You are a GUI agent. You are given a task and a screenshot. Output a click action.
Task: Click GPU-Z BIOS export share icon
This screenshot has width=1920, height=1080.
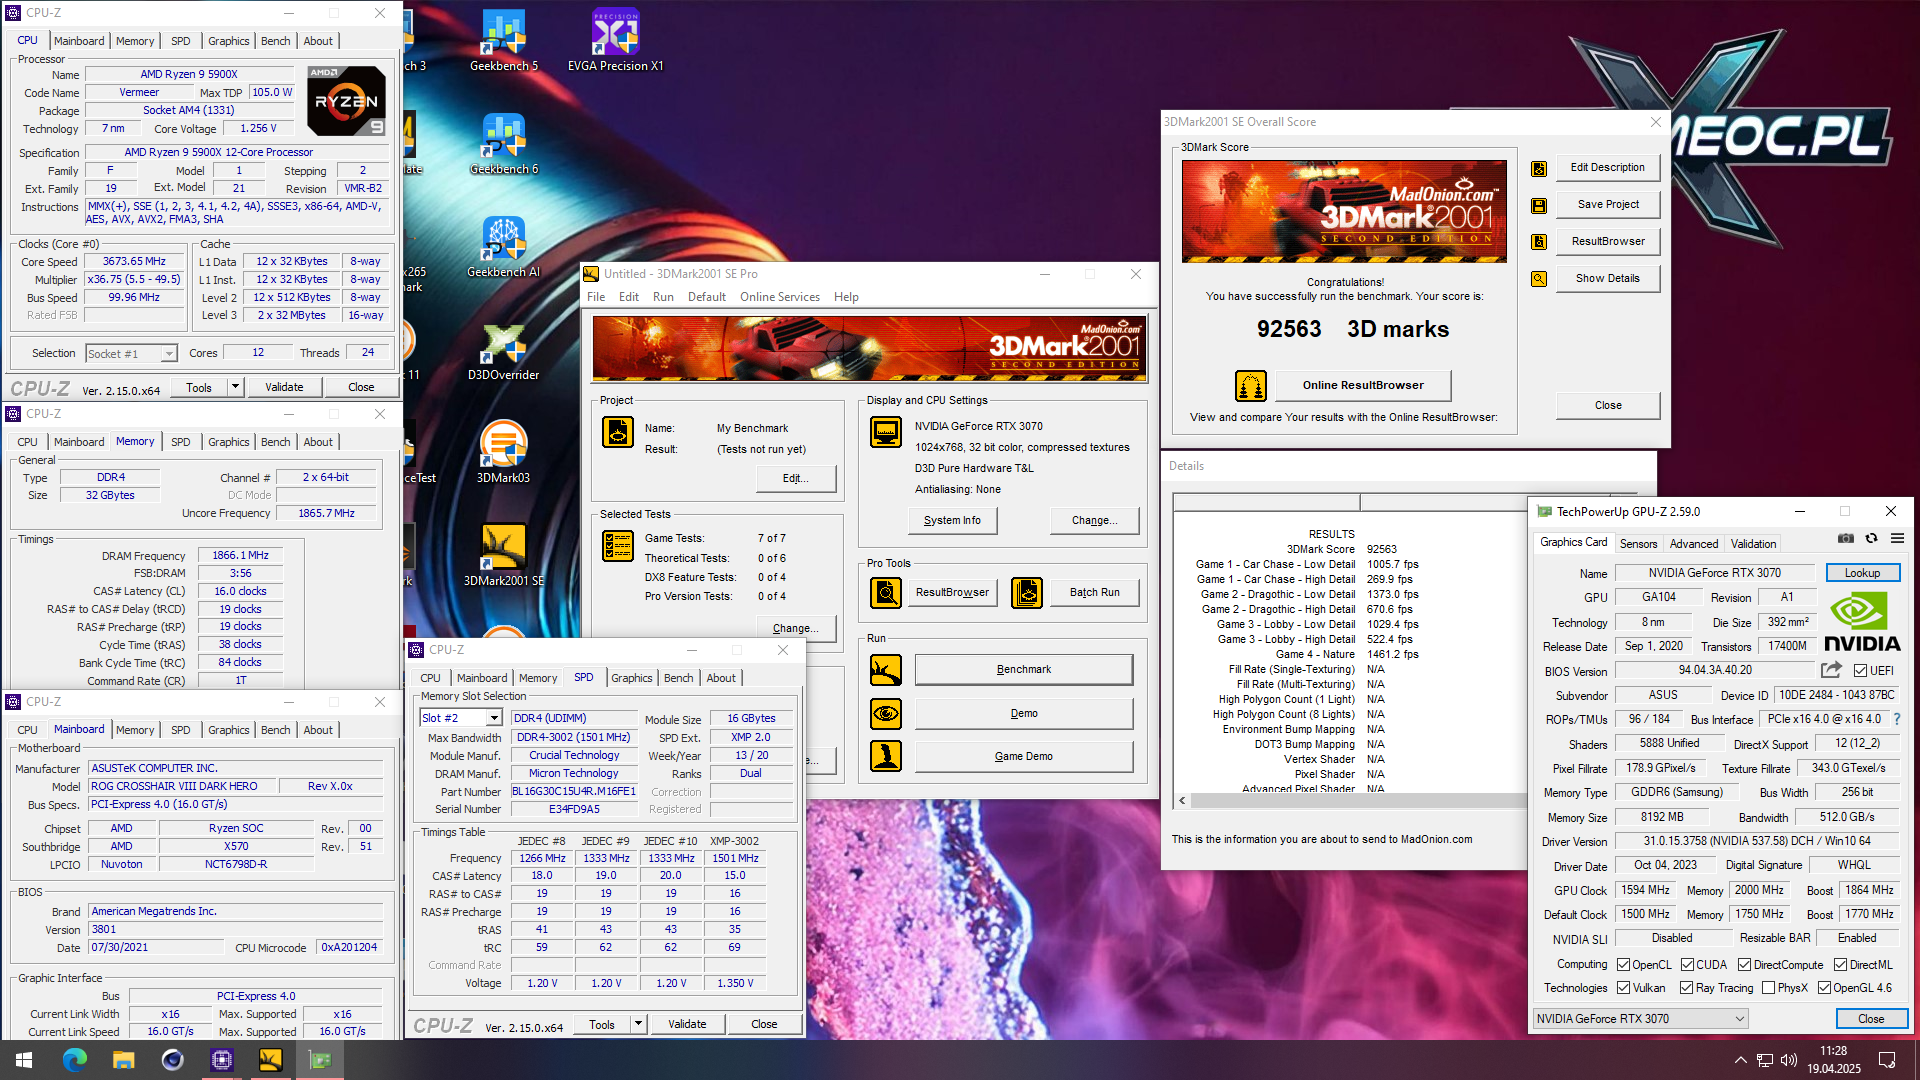[x=1831, y=670]
